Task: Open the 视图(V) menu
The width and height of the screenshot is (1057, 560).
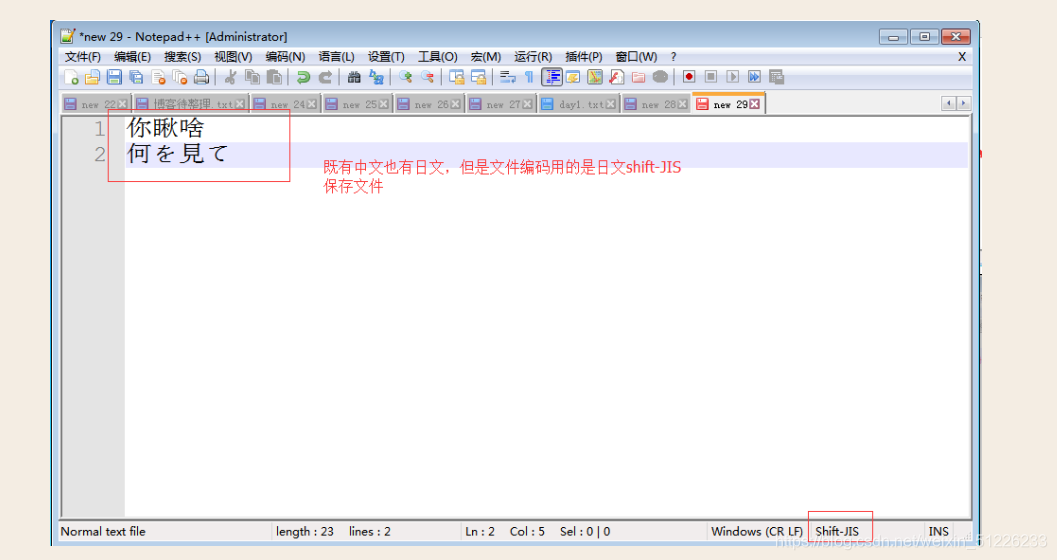Action: (x=233, y=57)
